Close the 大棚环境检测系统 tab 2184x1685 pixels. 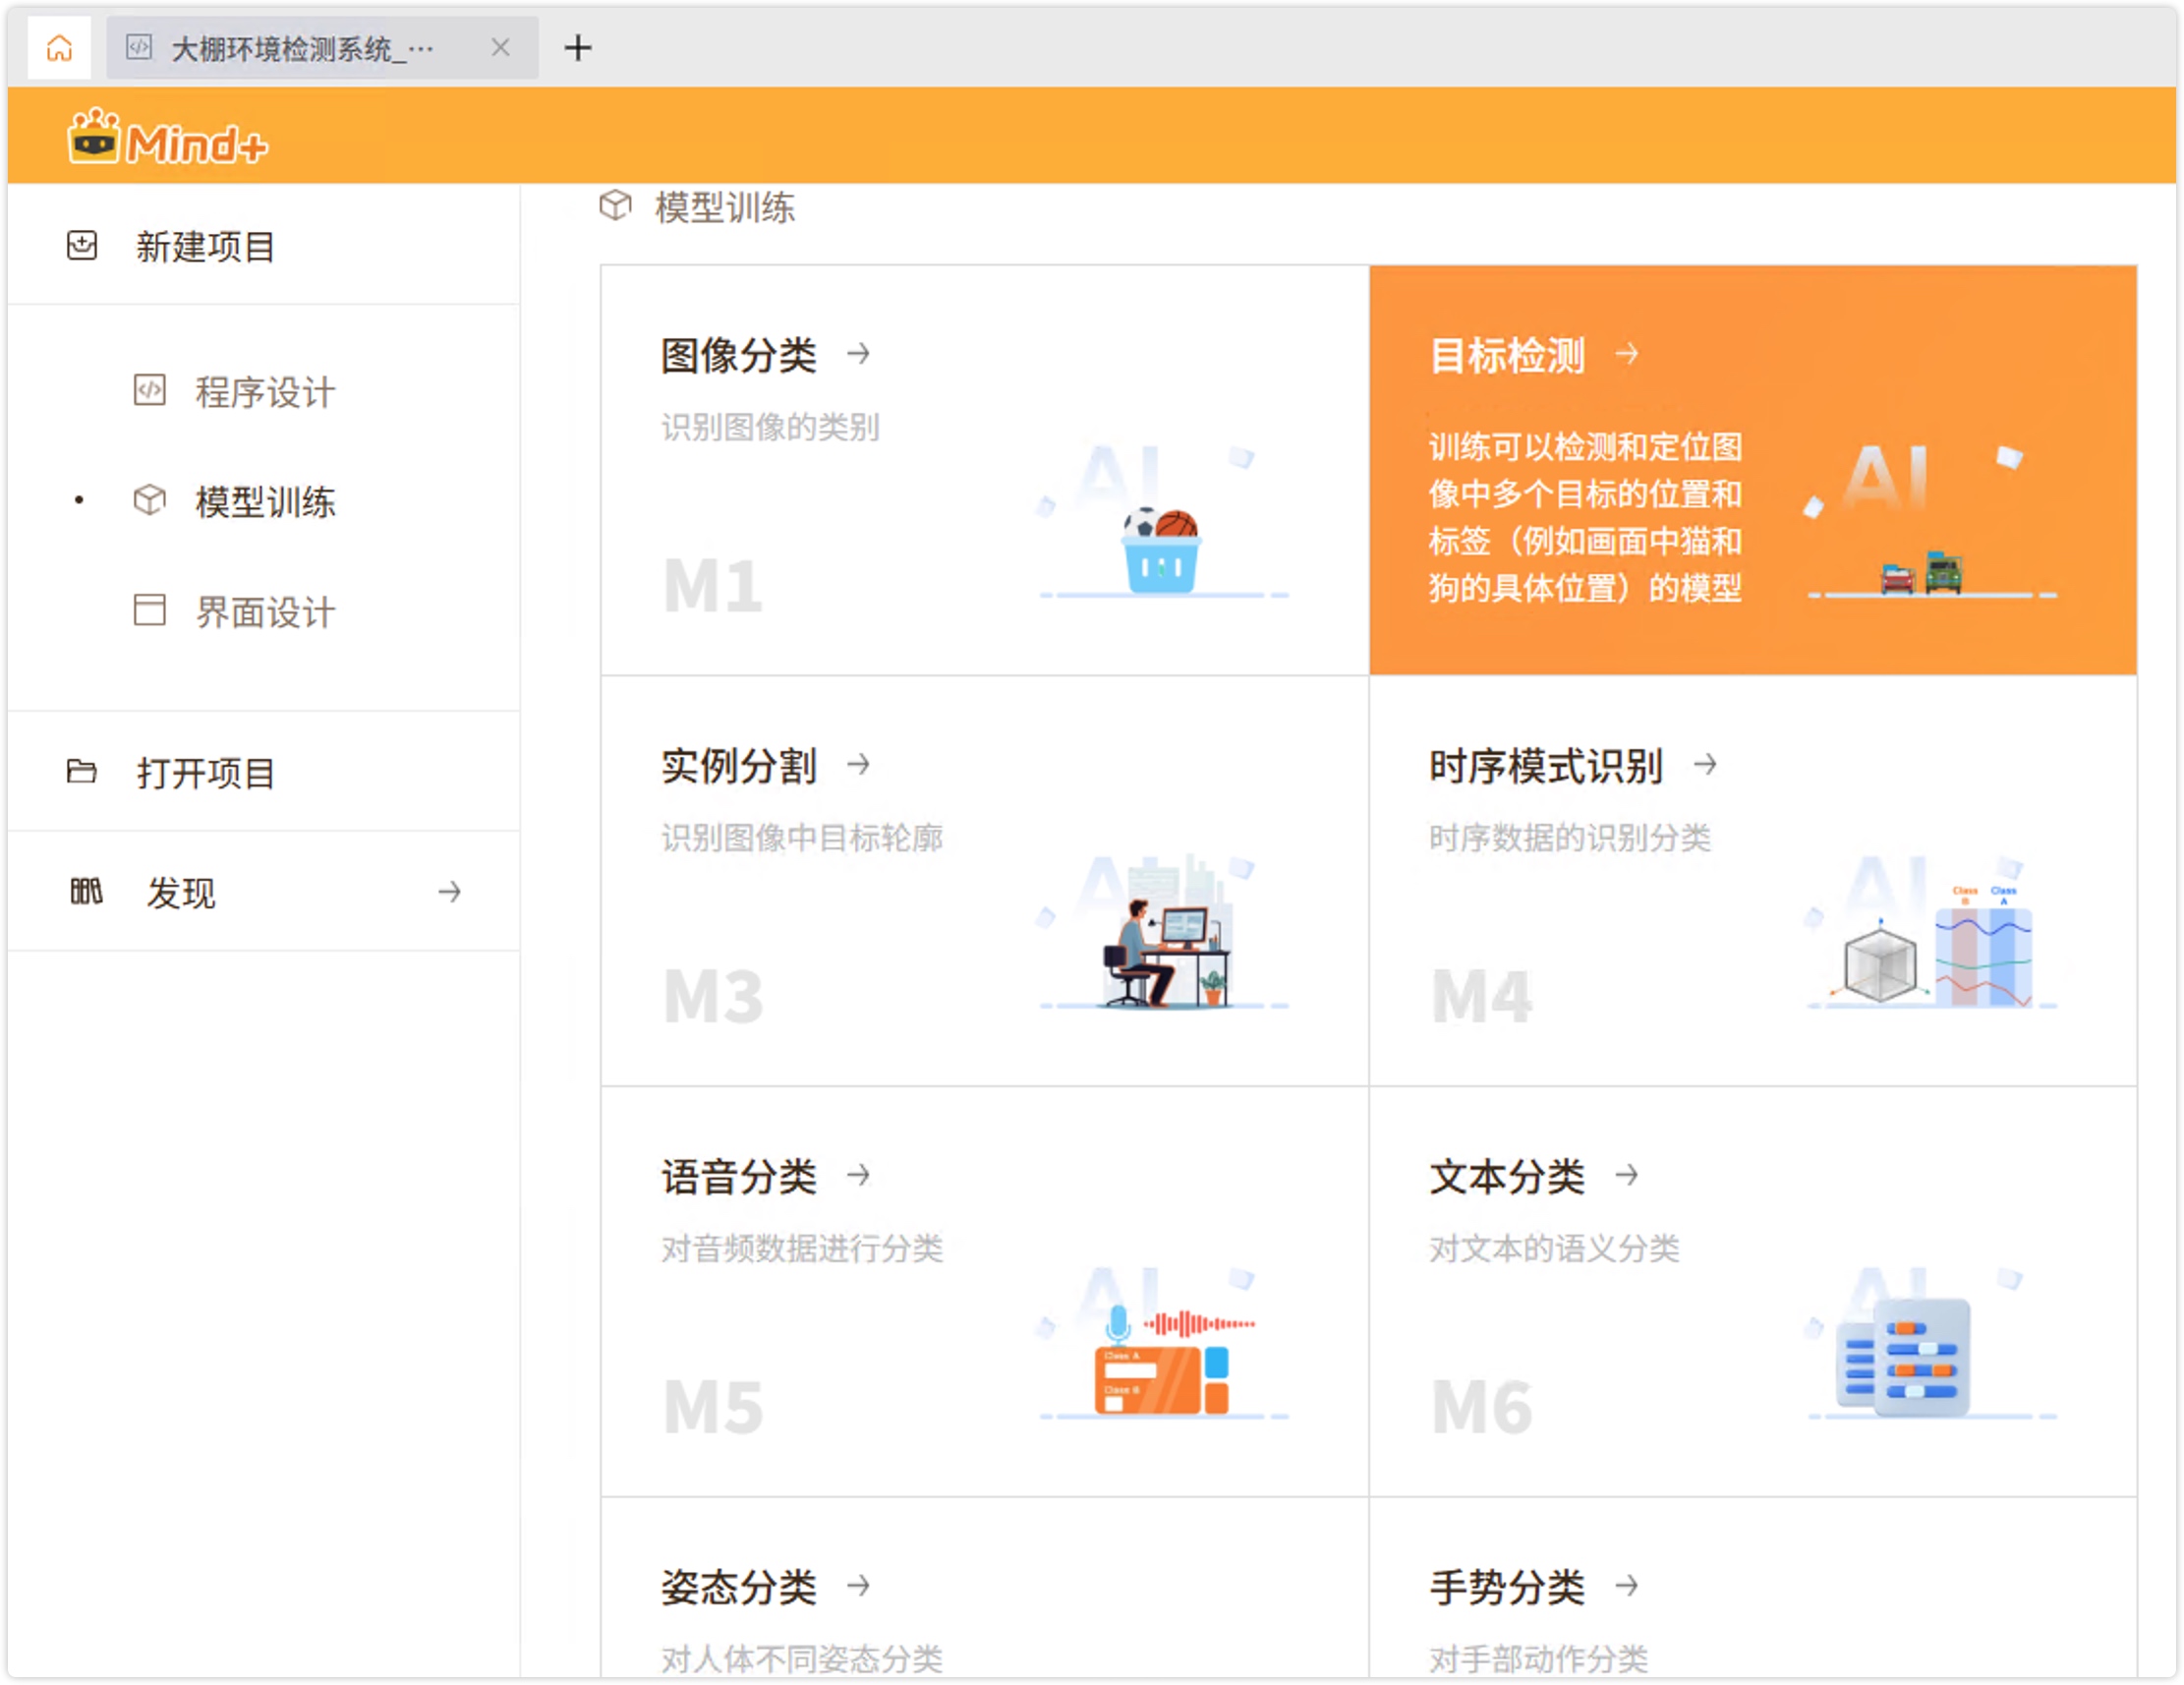[501, 47]
